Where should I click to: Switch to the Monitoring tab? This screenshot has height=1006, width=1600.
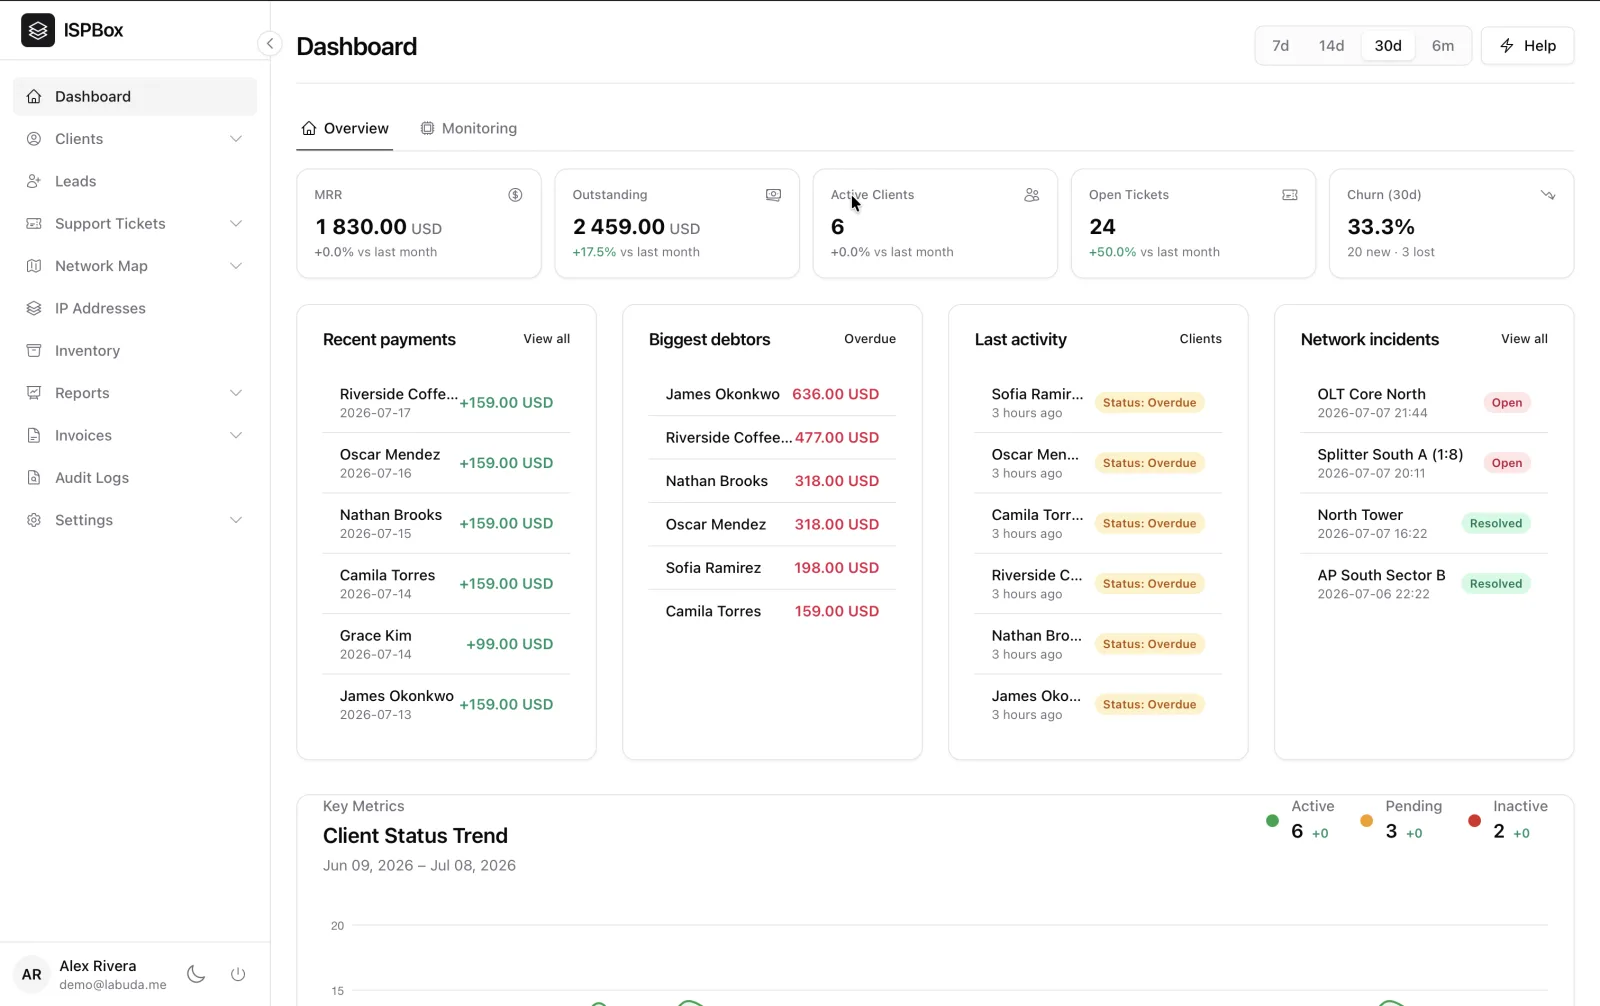(x=469, y=128)
